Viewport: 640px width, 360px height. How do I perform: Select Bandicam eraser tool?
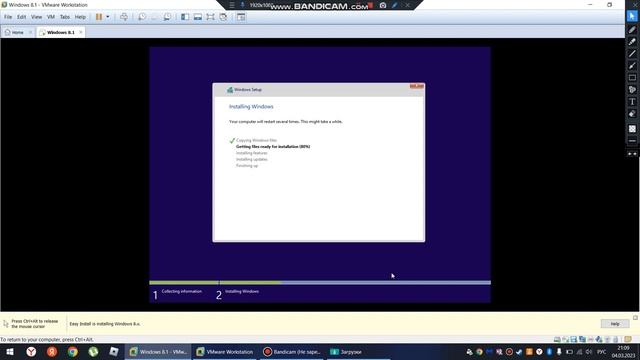pos(632,113)
